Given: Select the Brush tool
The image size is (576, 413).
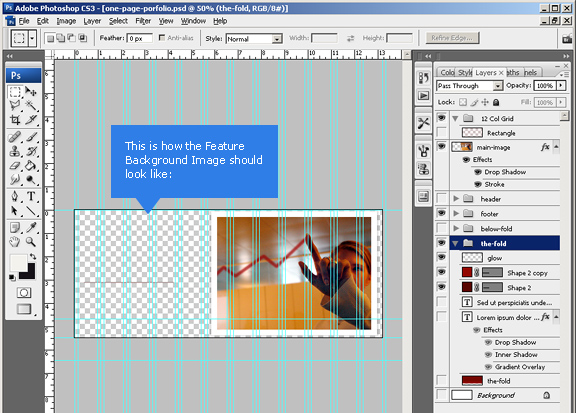Looking at the screenshot, I should coord(31,137).
